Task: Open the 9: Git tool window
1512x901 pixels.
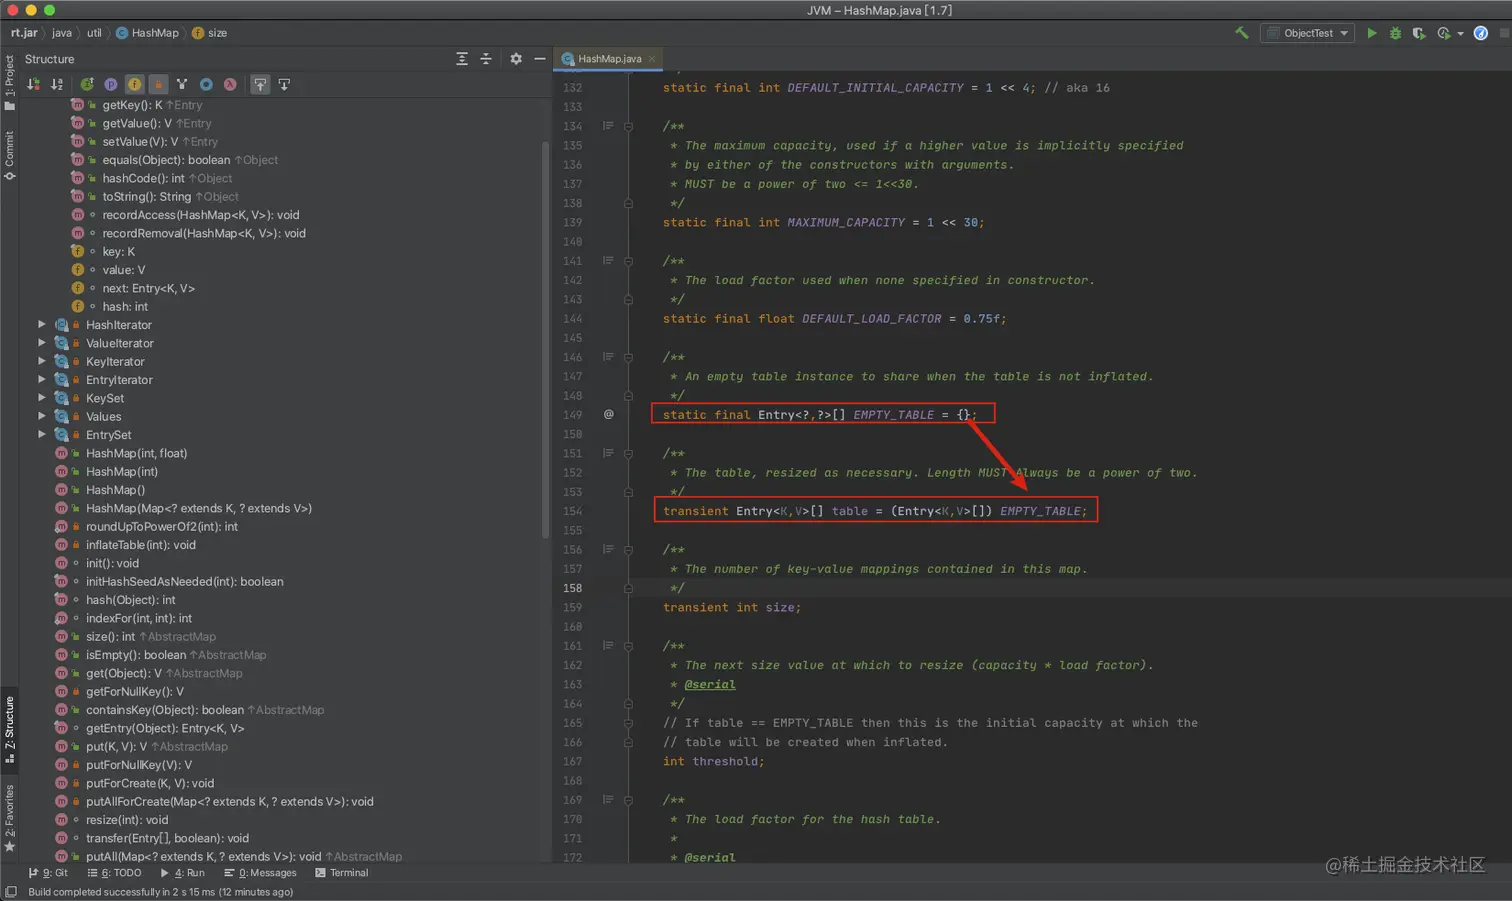Action: pos(49,873)
